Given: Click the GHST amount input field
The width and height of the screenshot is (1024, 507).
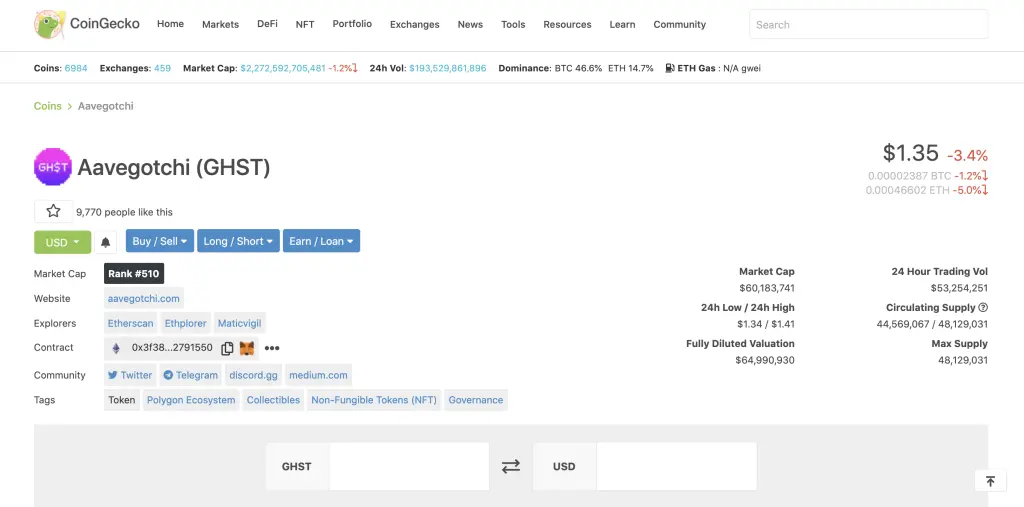Looking at the screenshot, I should pyautogui.click(x=409, y=466).
